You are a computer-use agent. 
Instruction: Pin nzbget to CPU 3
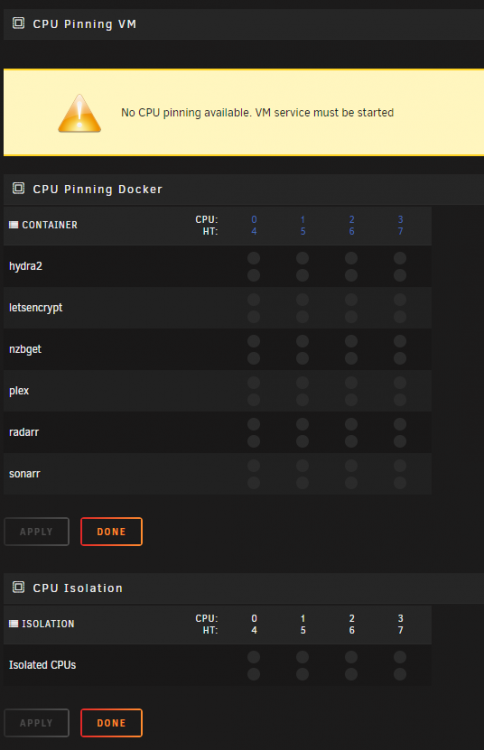pyautogui.click(x=400, y=342)
